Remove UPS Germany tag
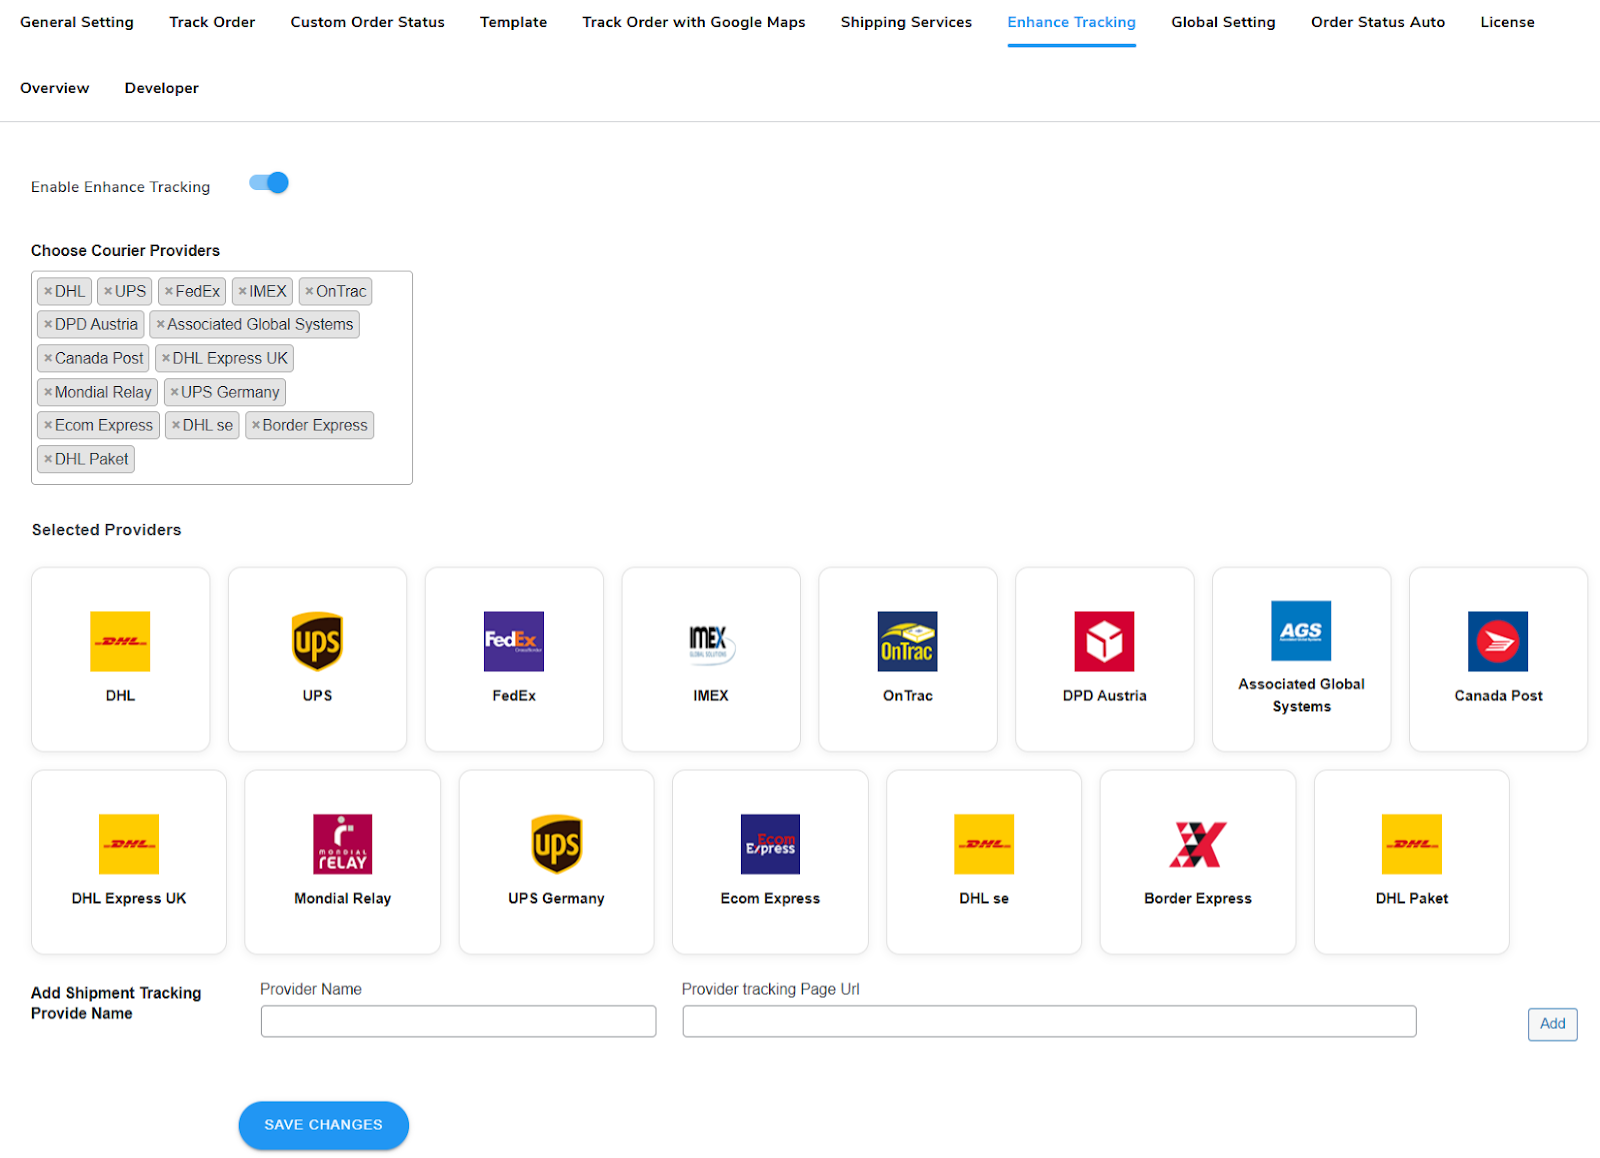The width and height of the screenshot is (1600, 1158). 174,392
